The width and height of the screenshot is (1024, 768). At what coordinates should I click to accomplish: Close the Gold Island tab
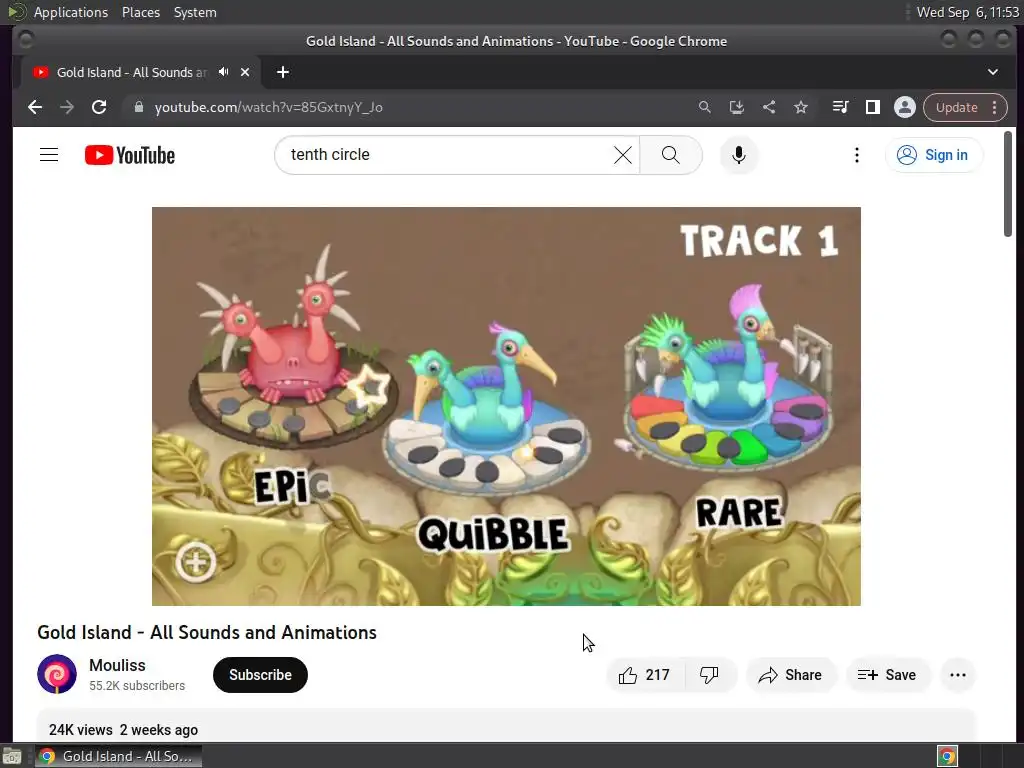point(245,72)
